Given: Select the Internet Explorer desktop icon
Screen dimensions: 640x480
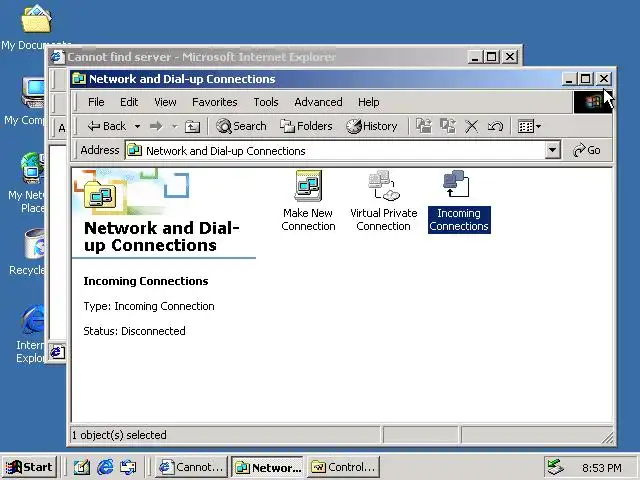Looking at the screenshot, I should click(x=30, y=334).
